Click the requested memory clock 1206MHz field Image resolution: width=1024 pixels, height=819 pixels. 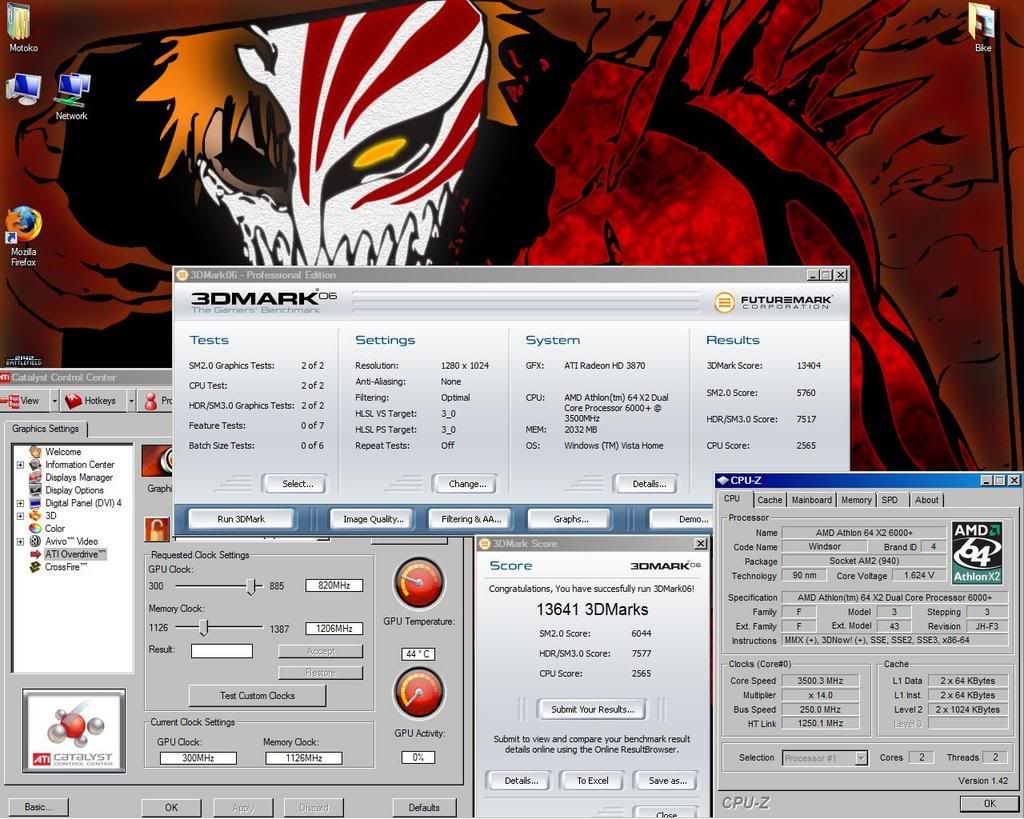coord(334,628)
